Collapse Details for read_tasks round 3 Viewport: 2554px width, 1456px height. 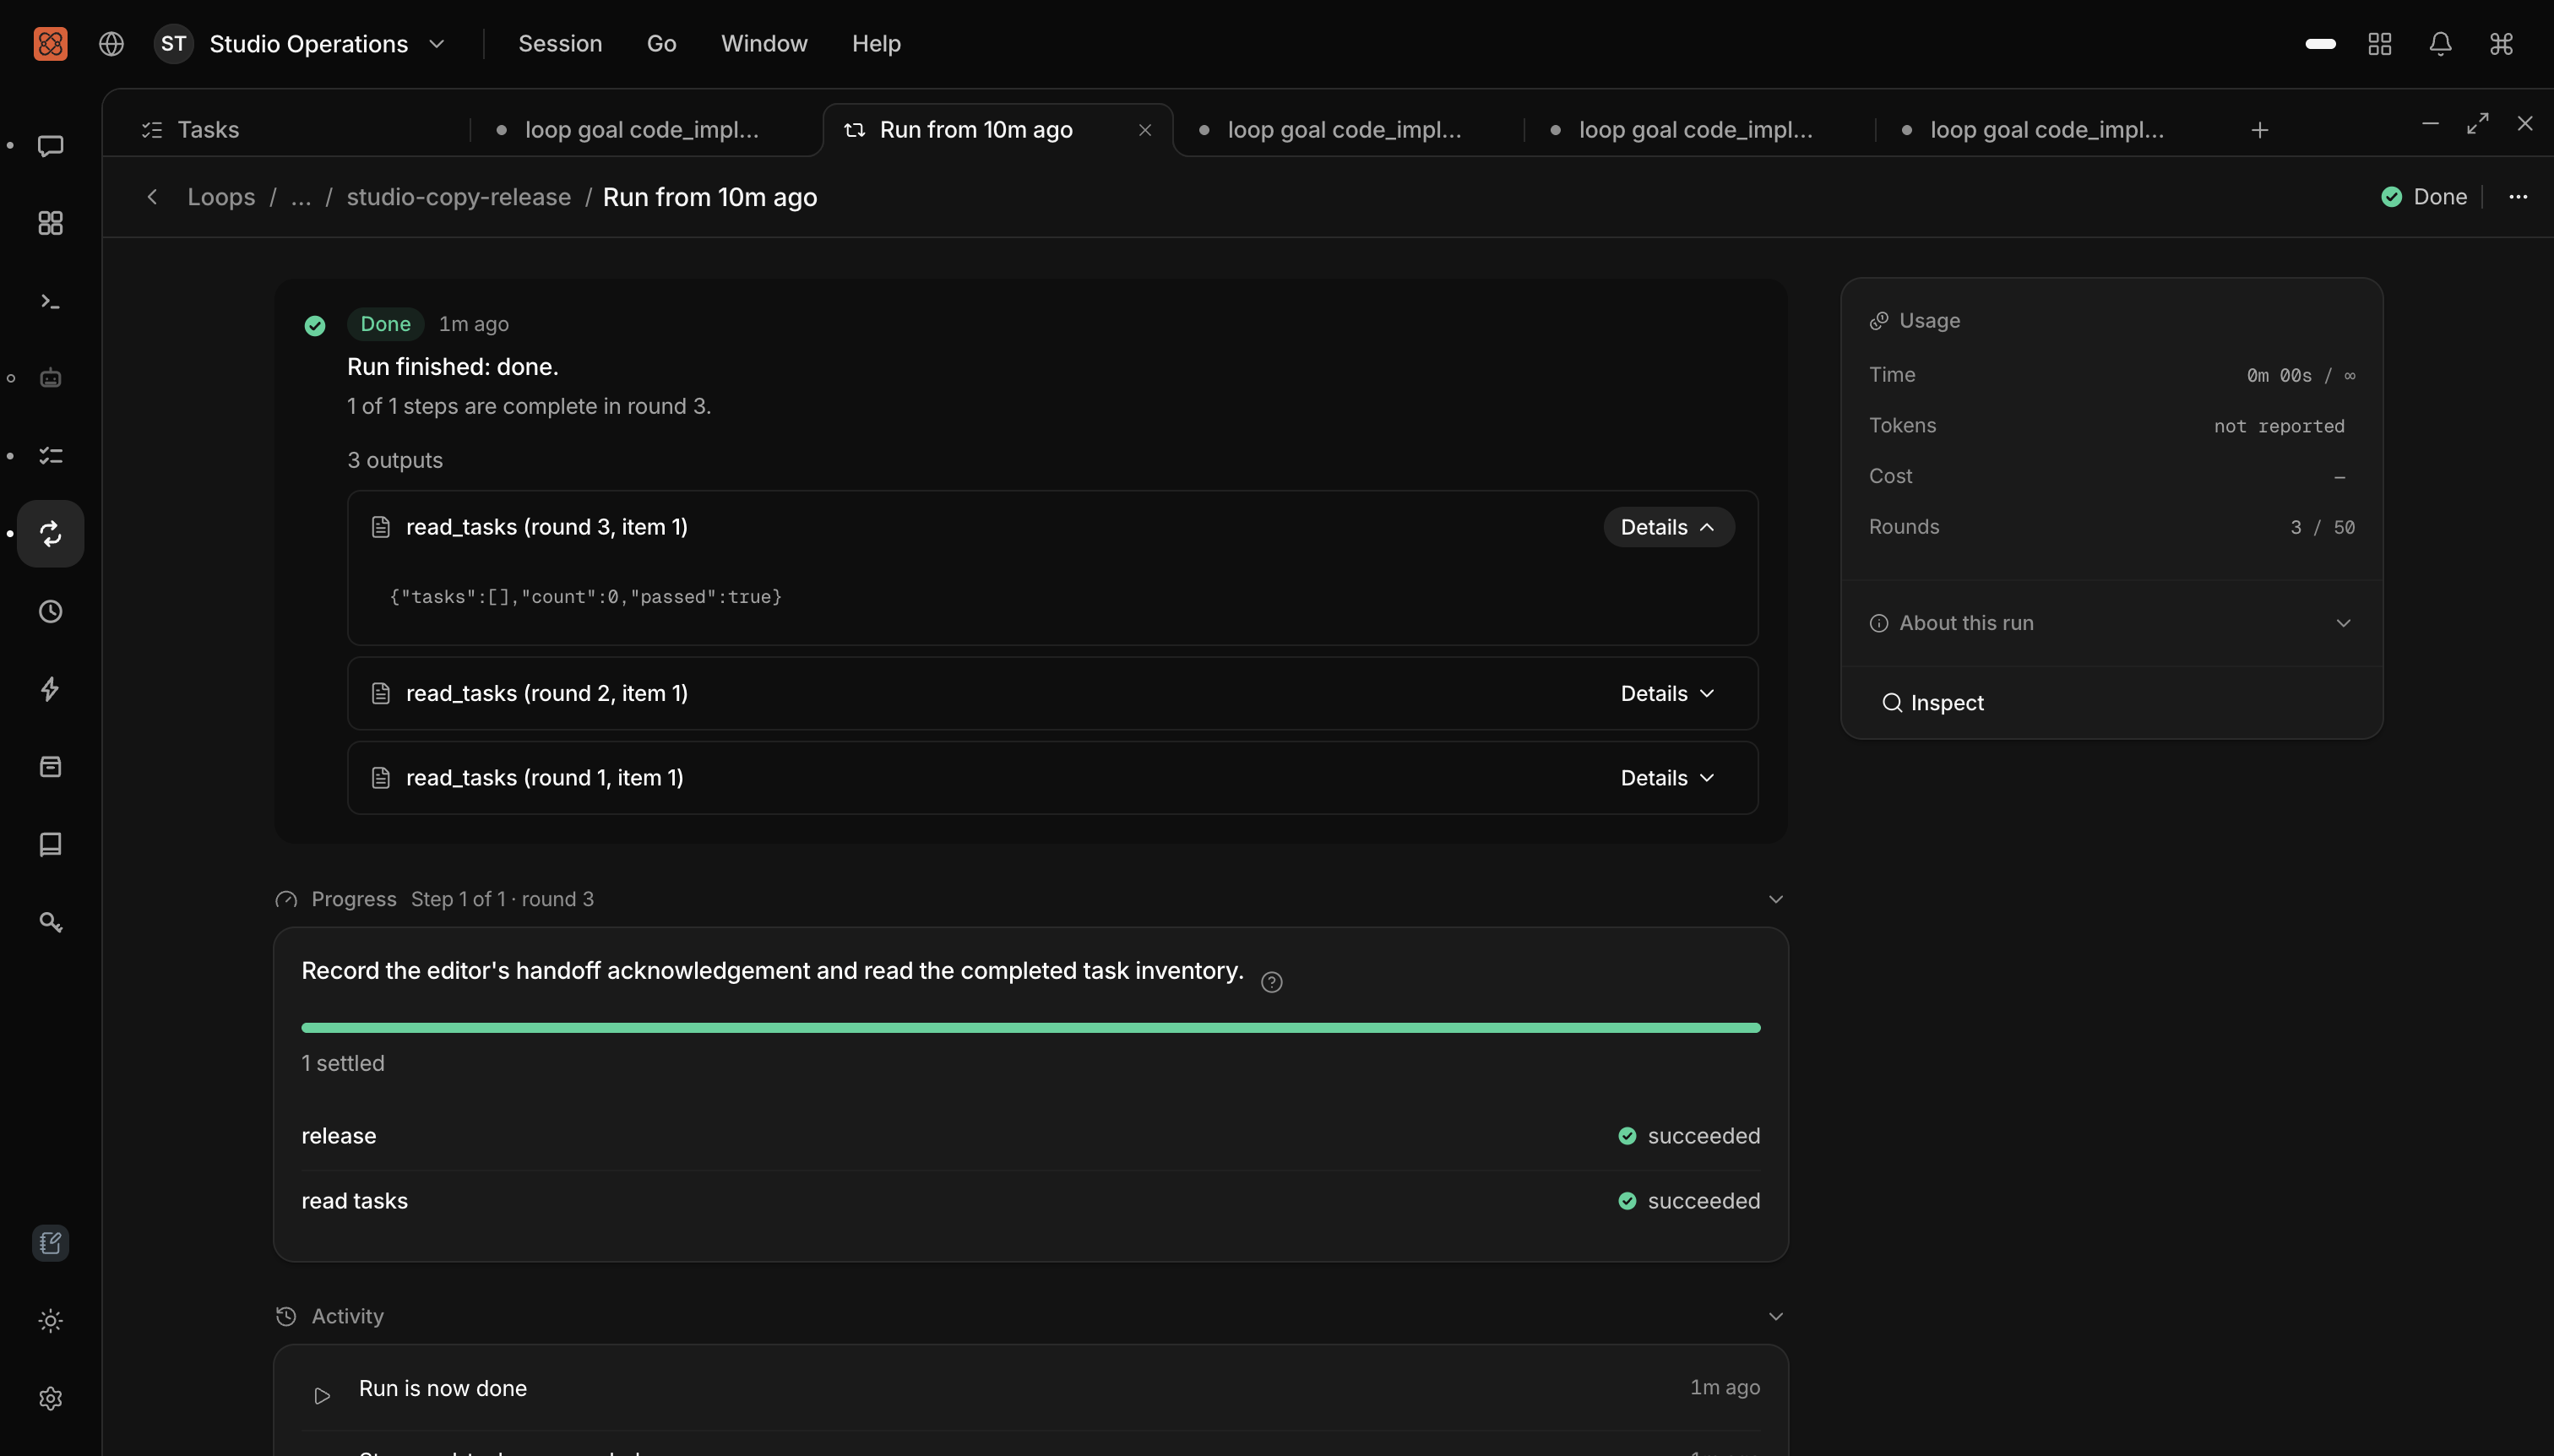point(1668,527)
